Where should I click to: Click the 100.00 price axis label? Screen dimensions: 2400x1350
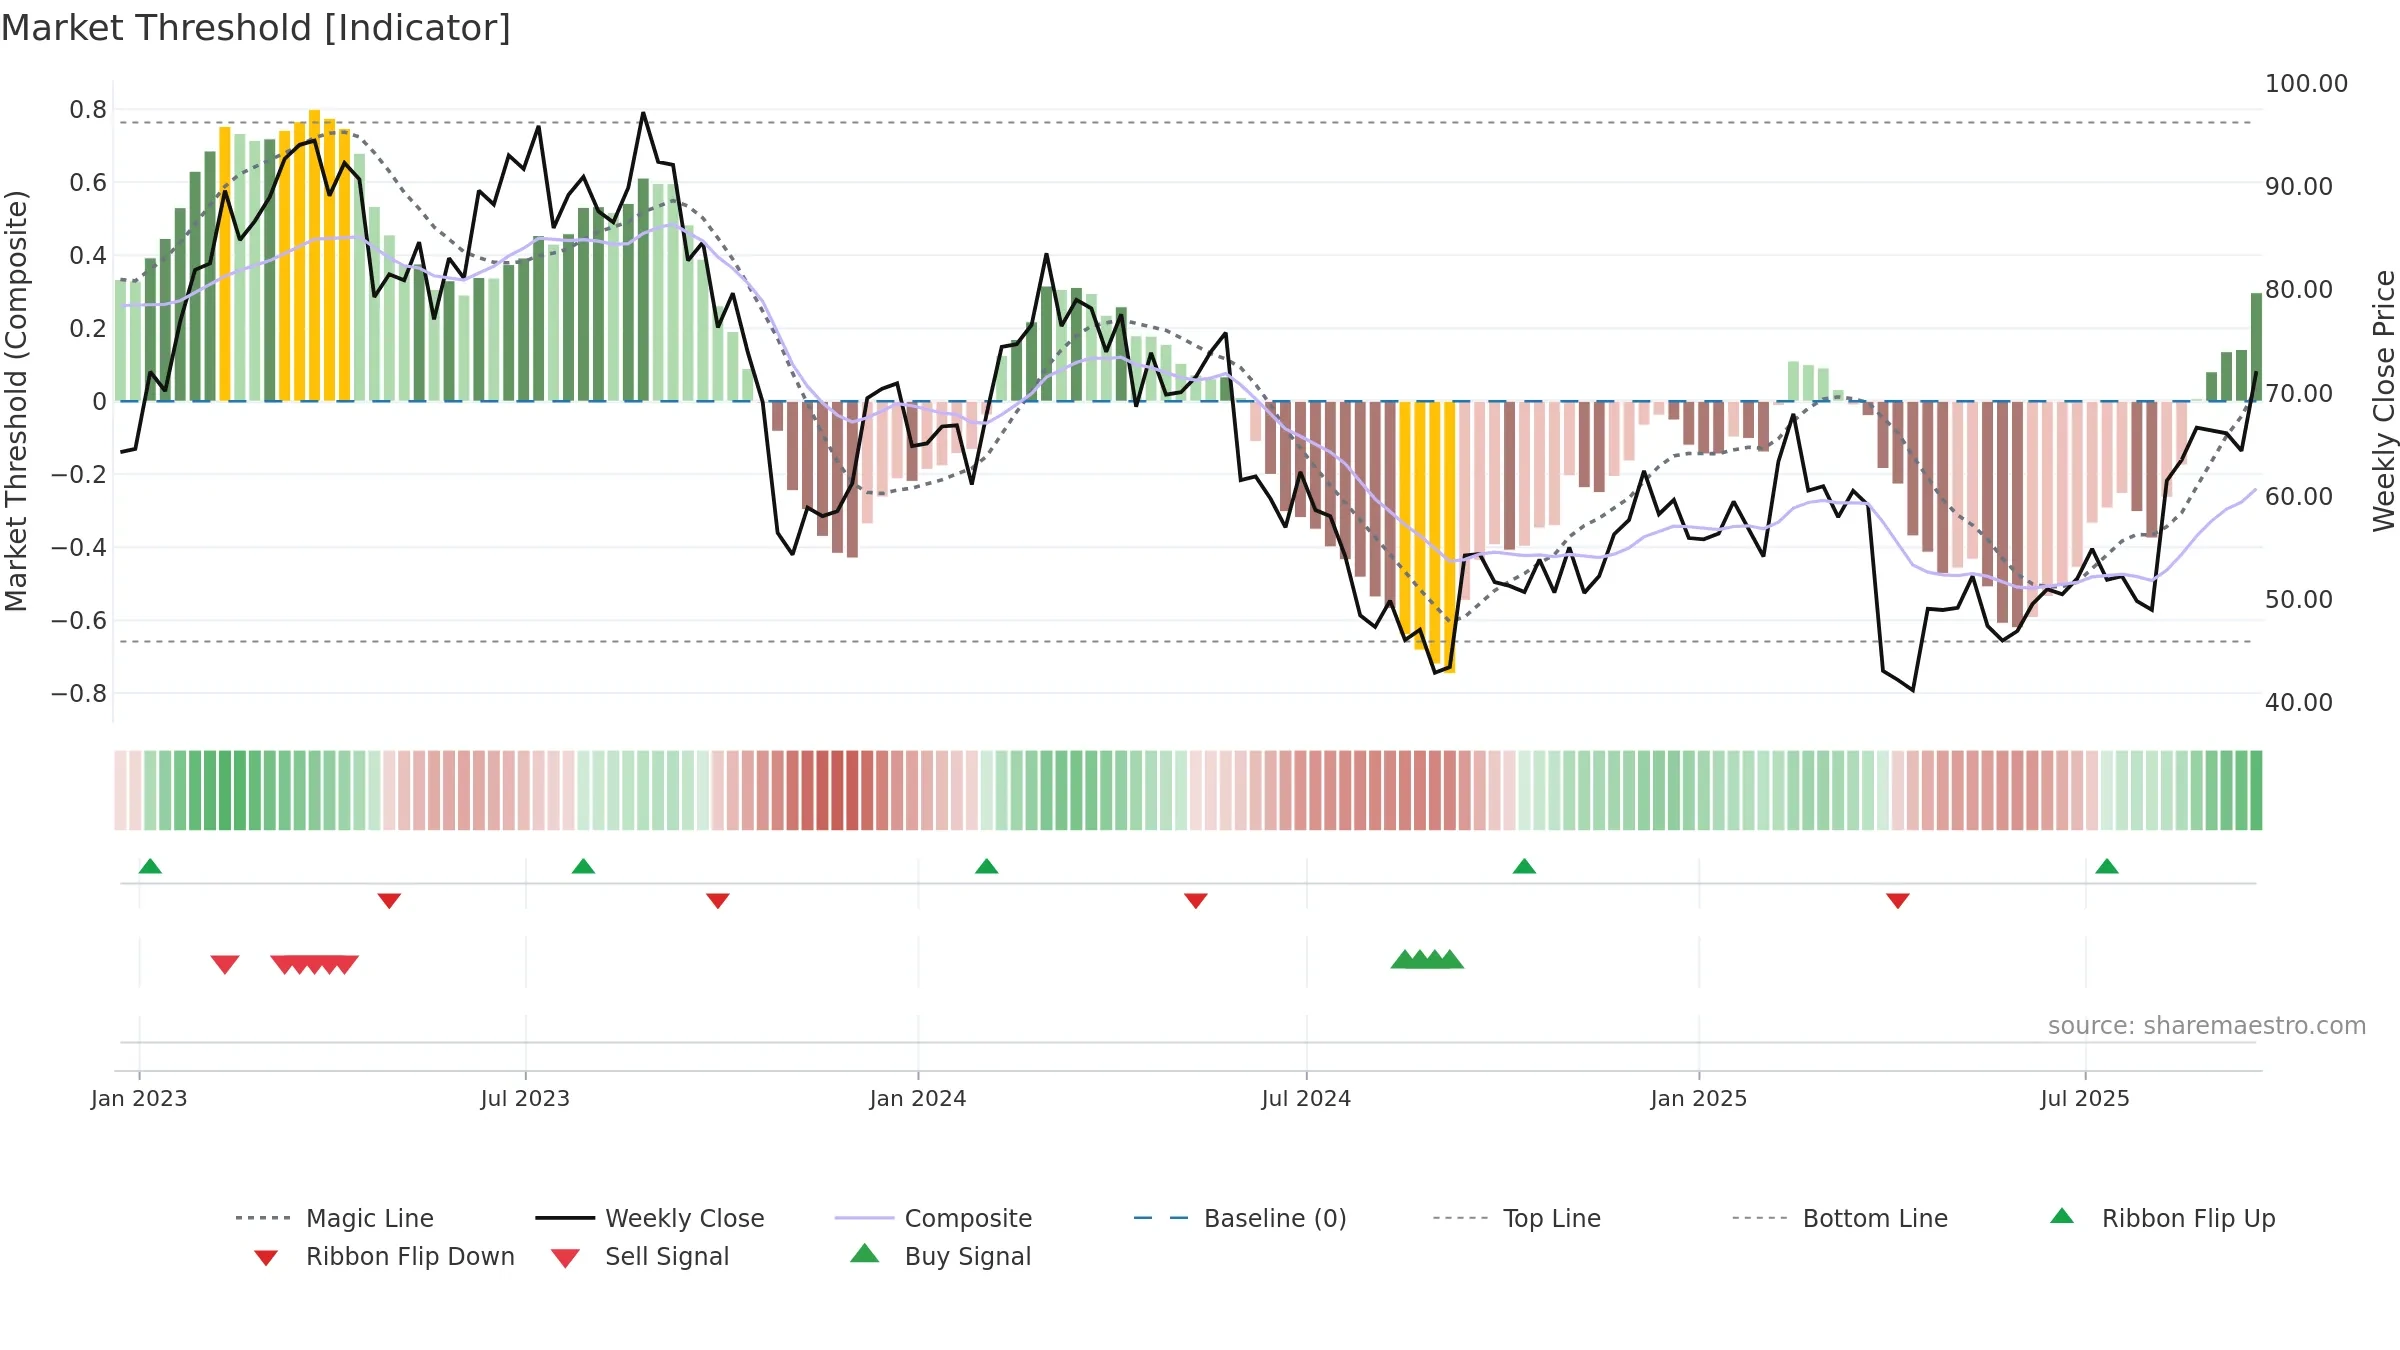2306,84
